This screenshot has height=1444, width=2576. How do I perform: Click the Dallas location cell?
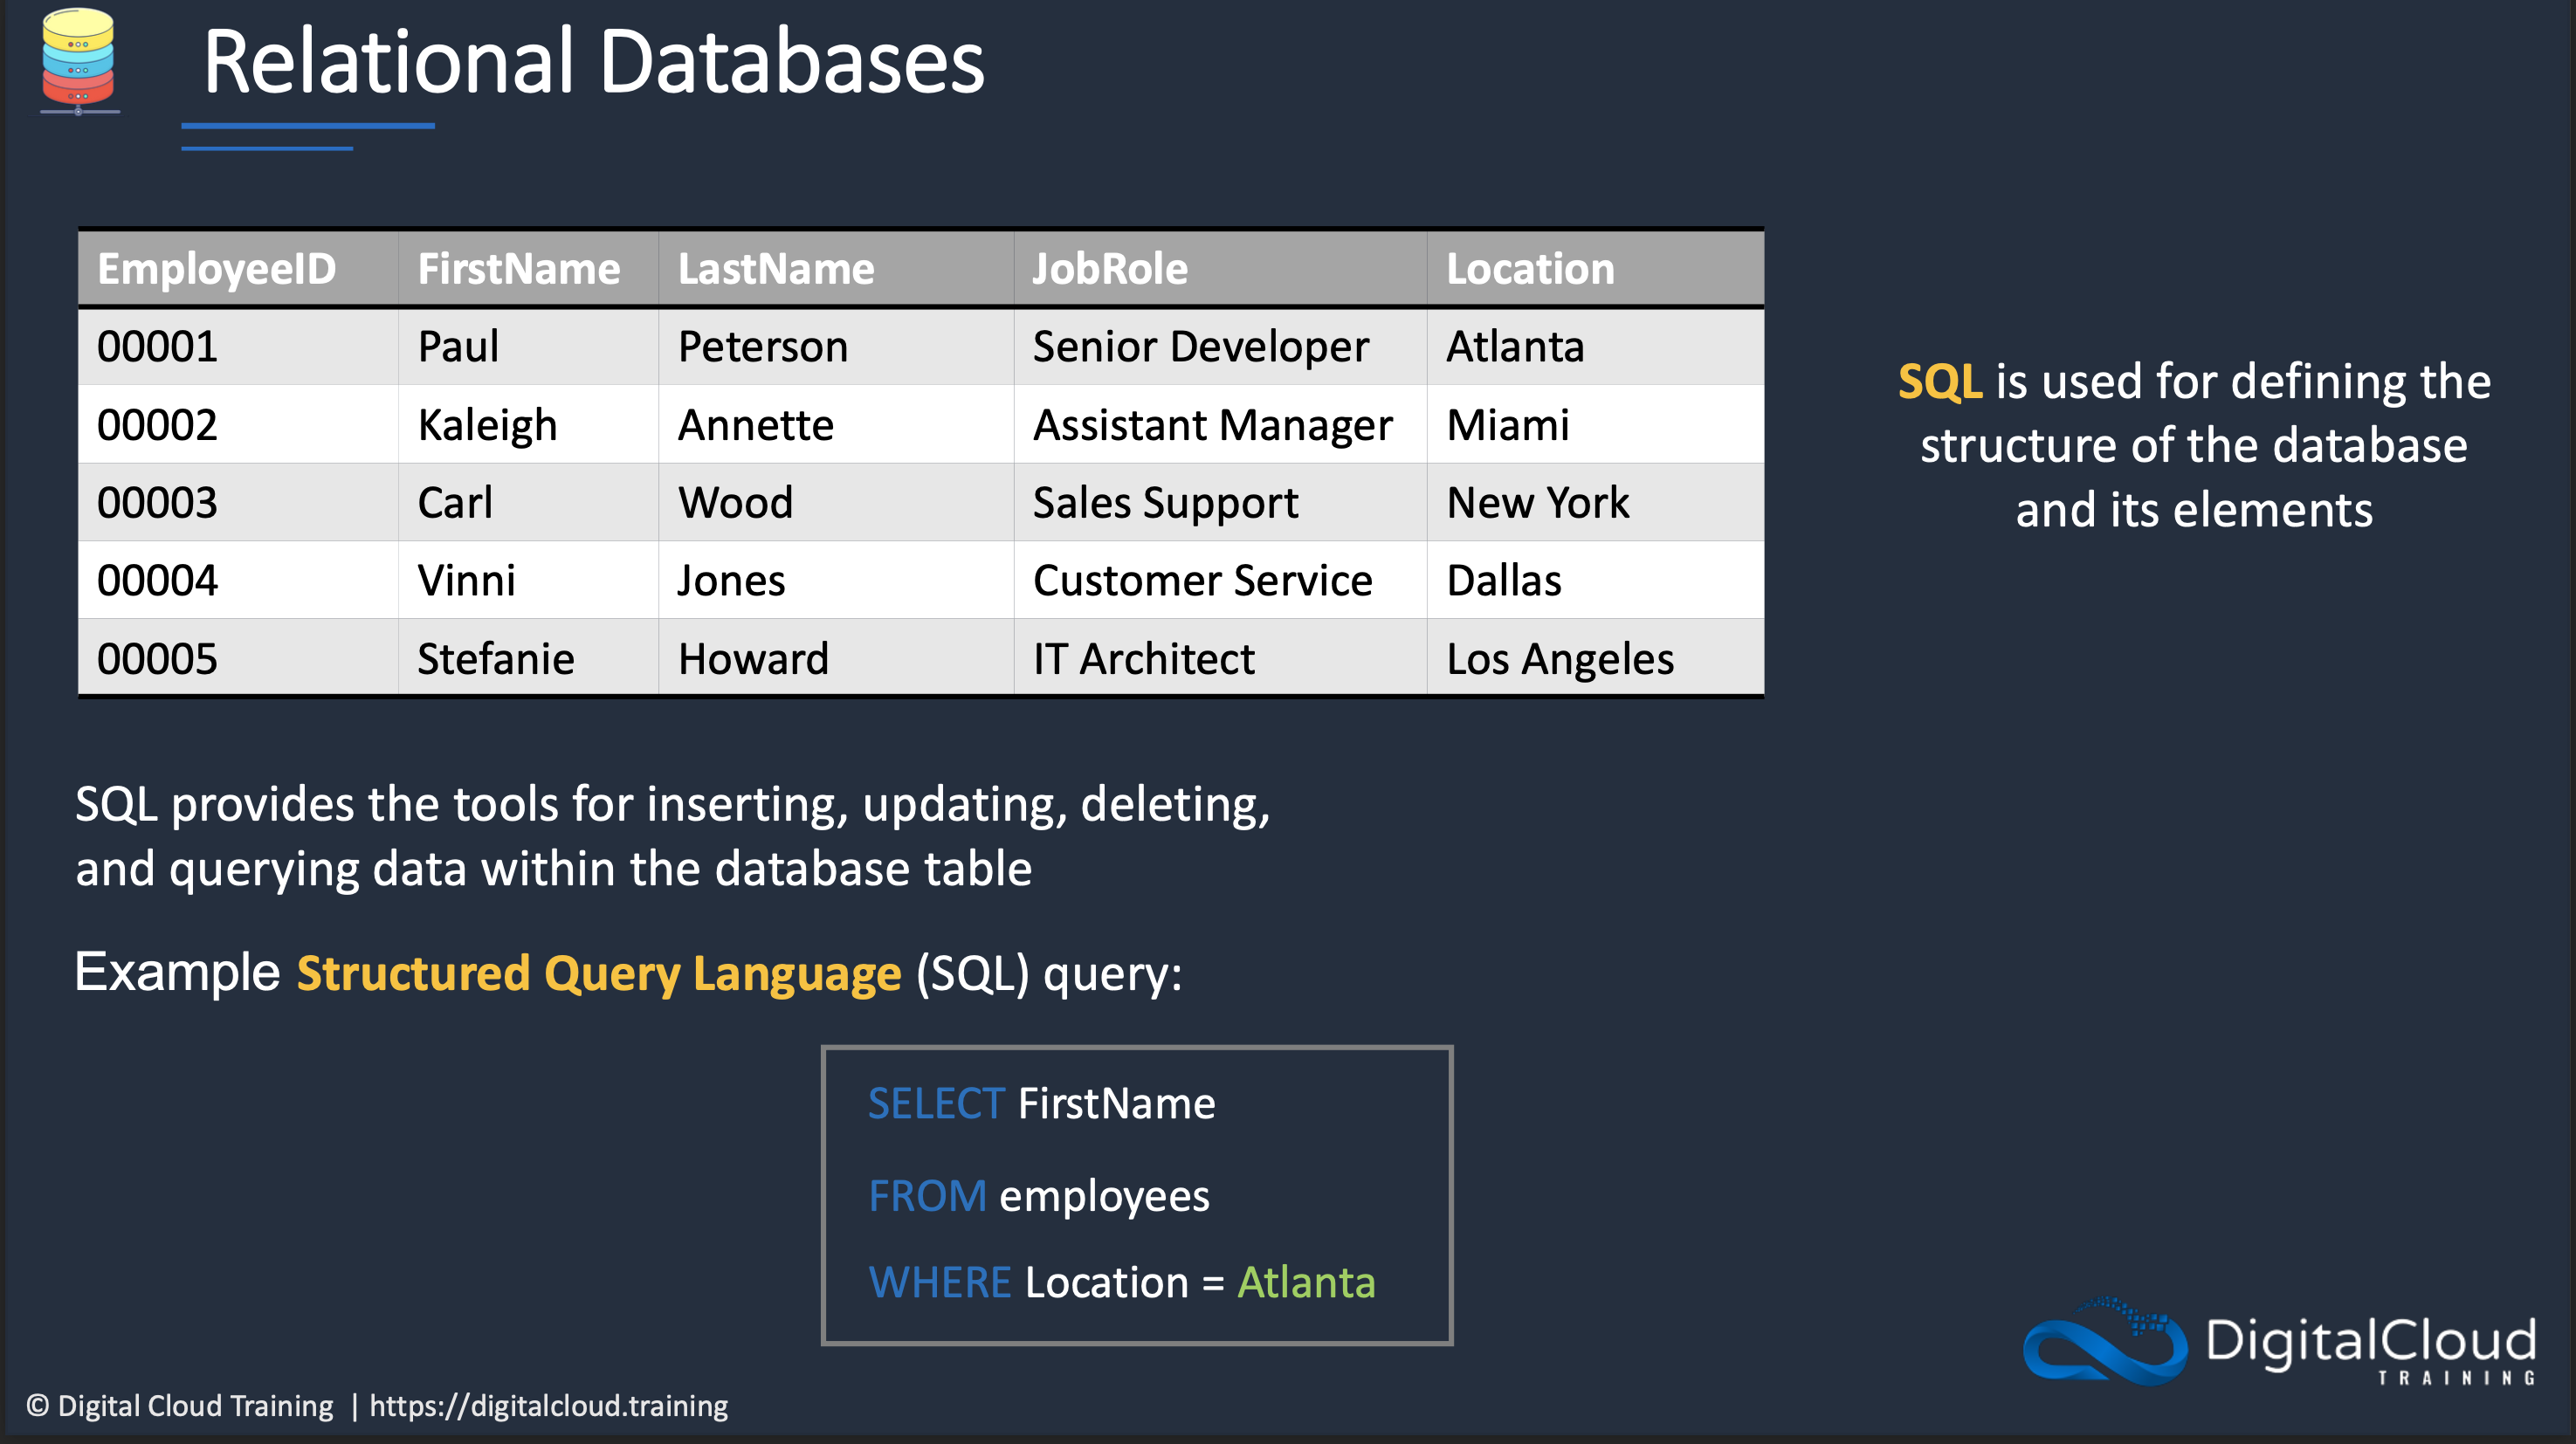1504,581
